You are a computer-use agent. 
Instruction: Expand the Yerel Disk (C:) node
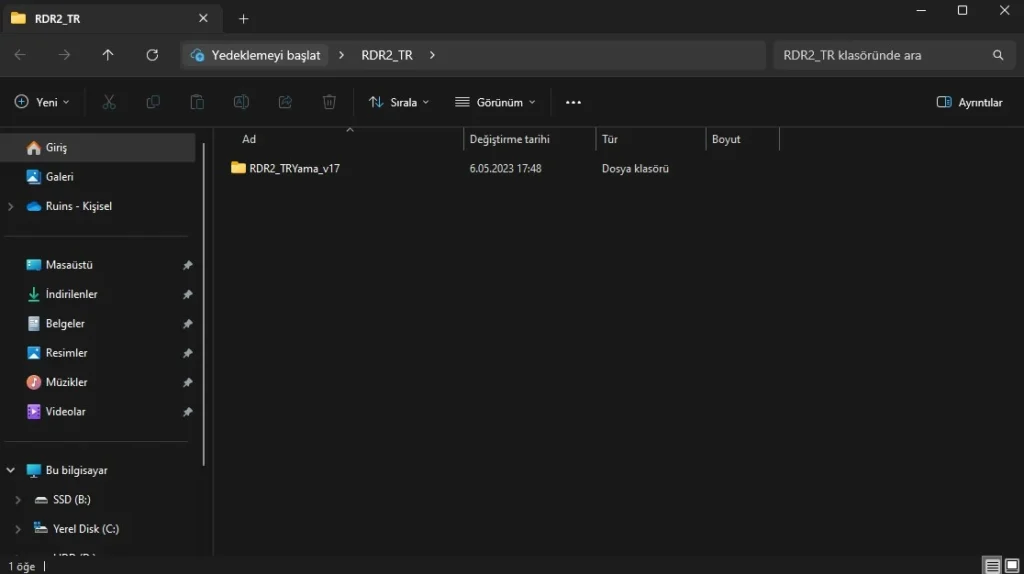(x=18, y=529)
